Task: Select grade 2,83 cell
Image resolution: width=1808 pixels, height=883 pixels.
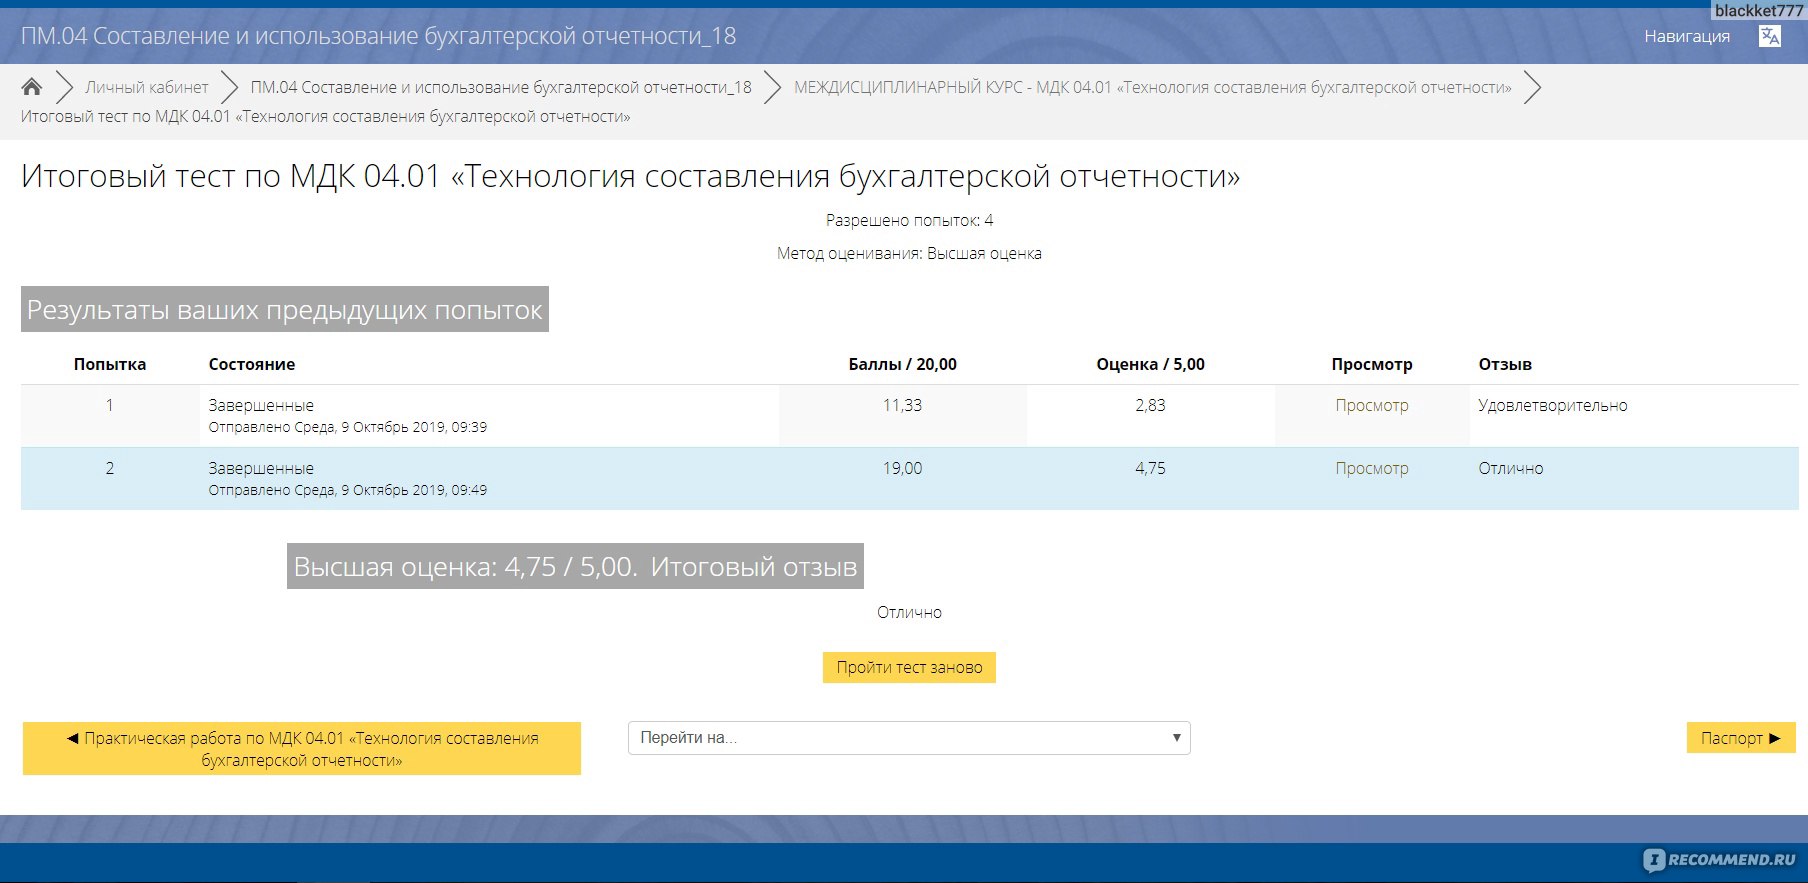Action: pyautogui.click(x=1150, y=405)
